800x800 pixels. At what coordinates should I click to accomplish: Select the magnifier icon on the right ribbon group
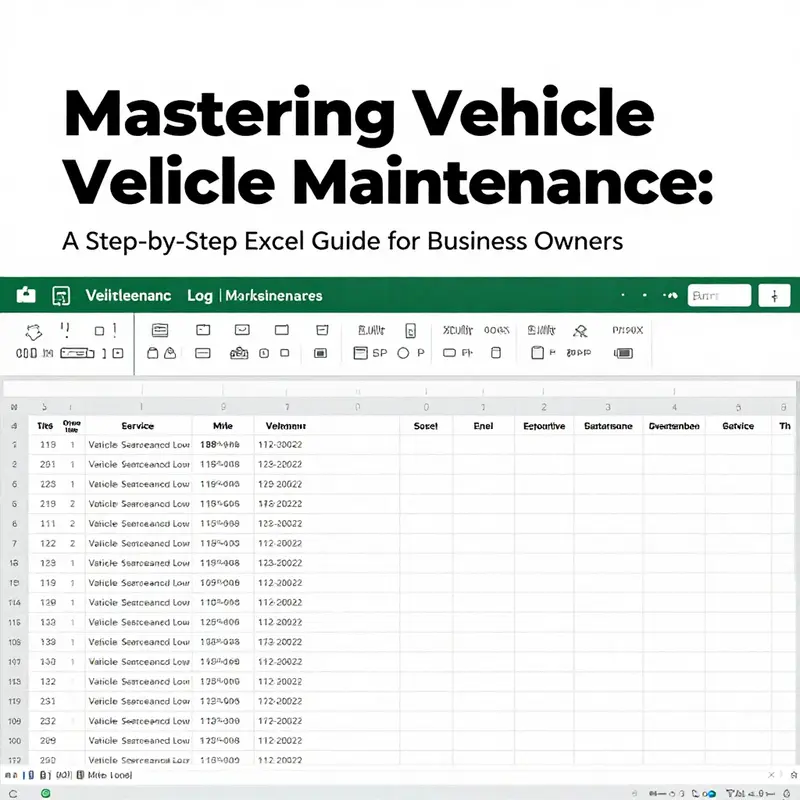tap(581, 328)
